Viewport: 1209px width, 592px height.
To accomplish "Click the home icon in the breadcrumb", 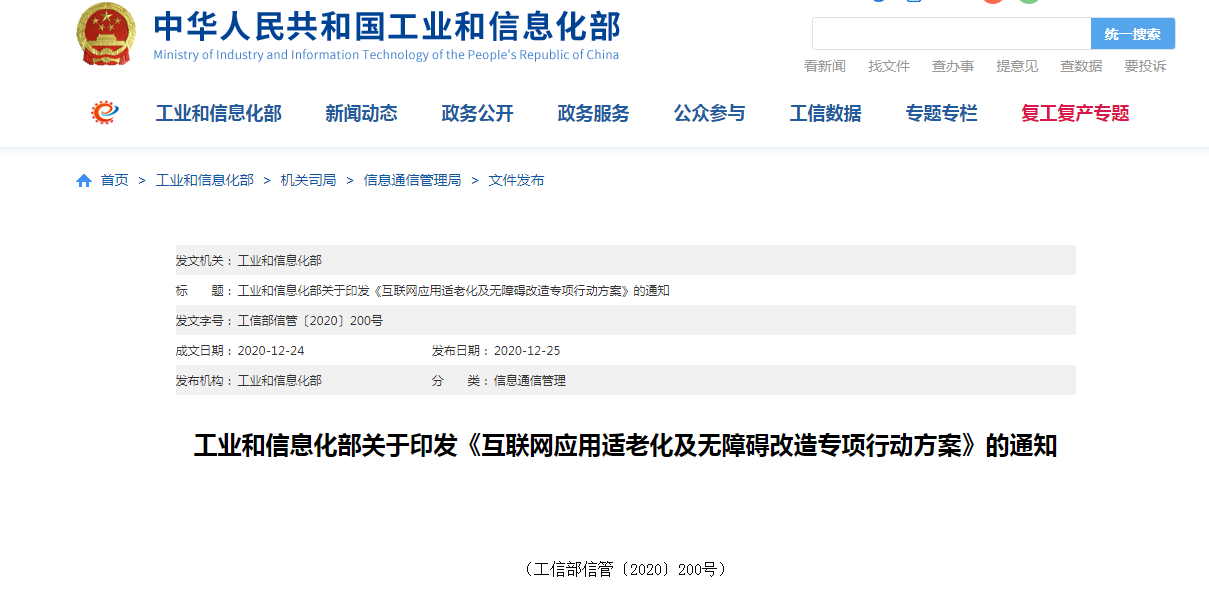I will tap(84, 181).
